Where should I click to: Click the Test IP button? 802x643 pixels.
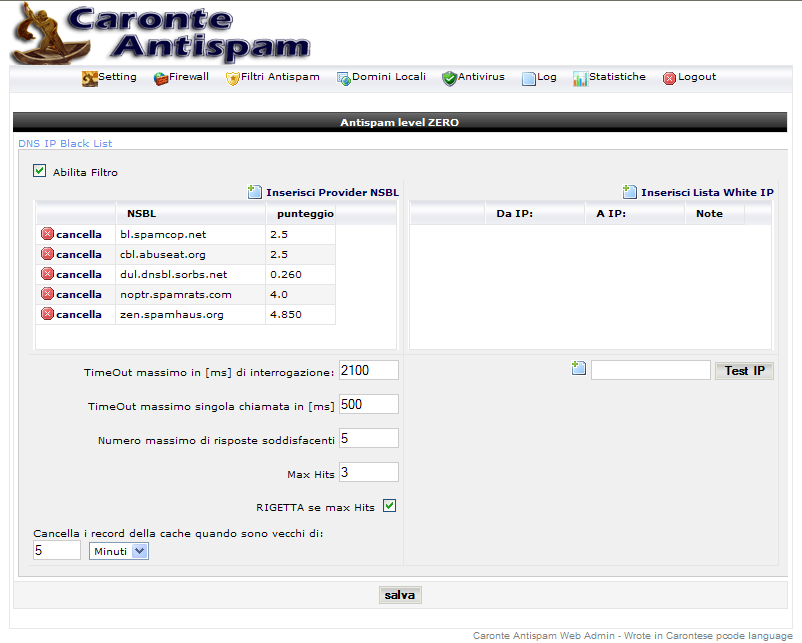744,371
